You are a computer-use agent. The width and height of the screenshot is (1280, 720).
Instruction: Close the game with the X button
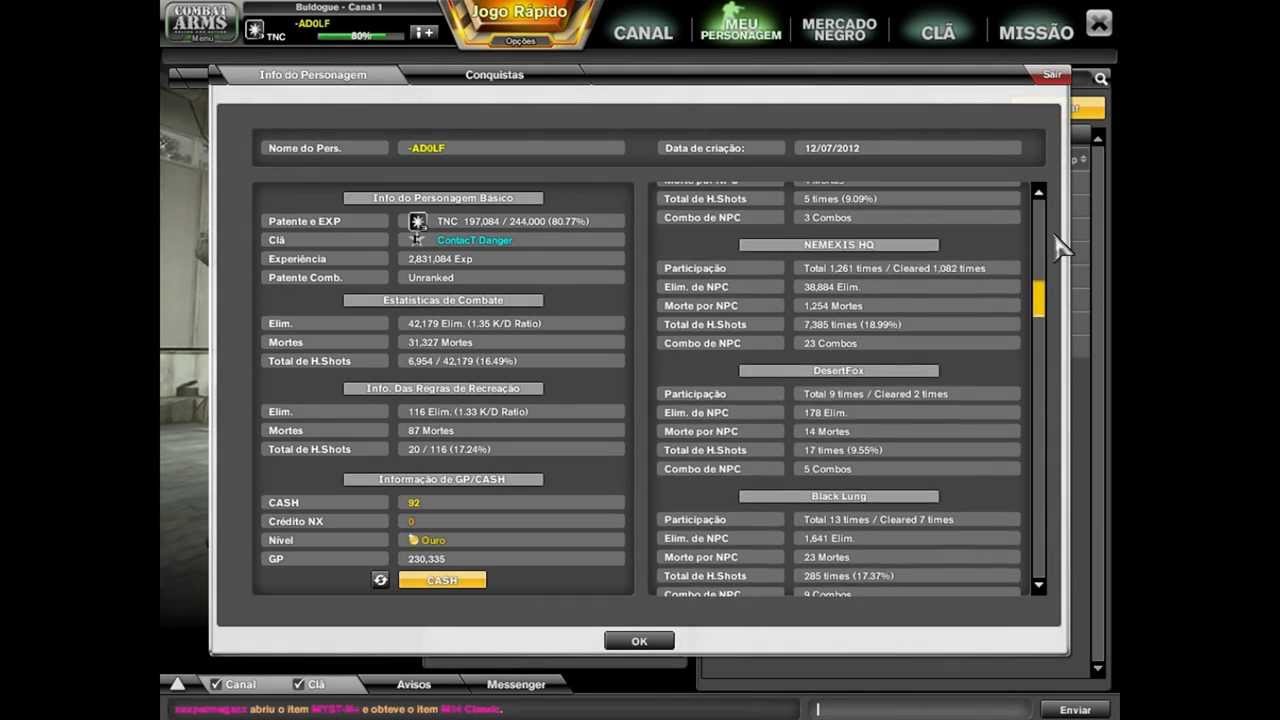click(1099, 22)
